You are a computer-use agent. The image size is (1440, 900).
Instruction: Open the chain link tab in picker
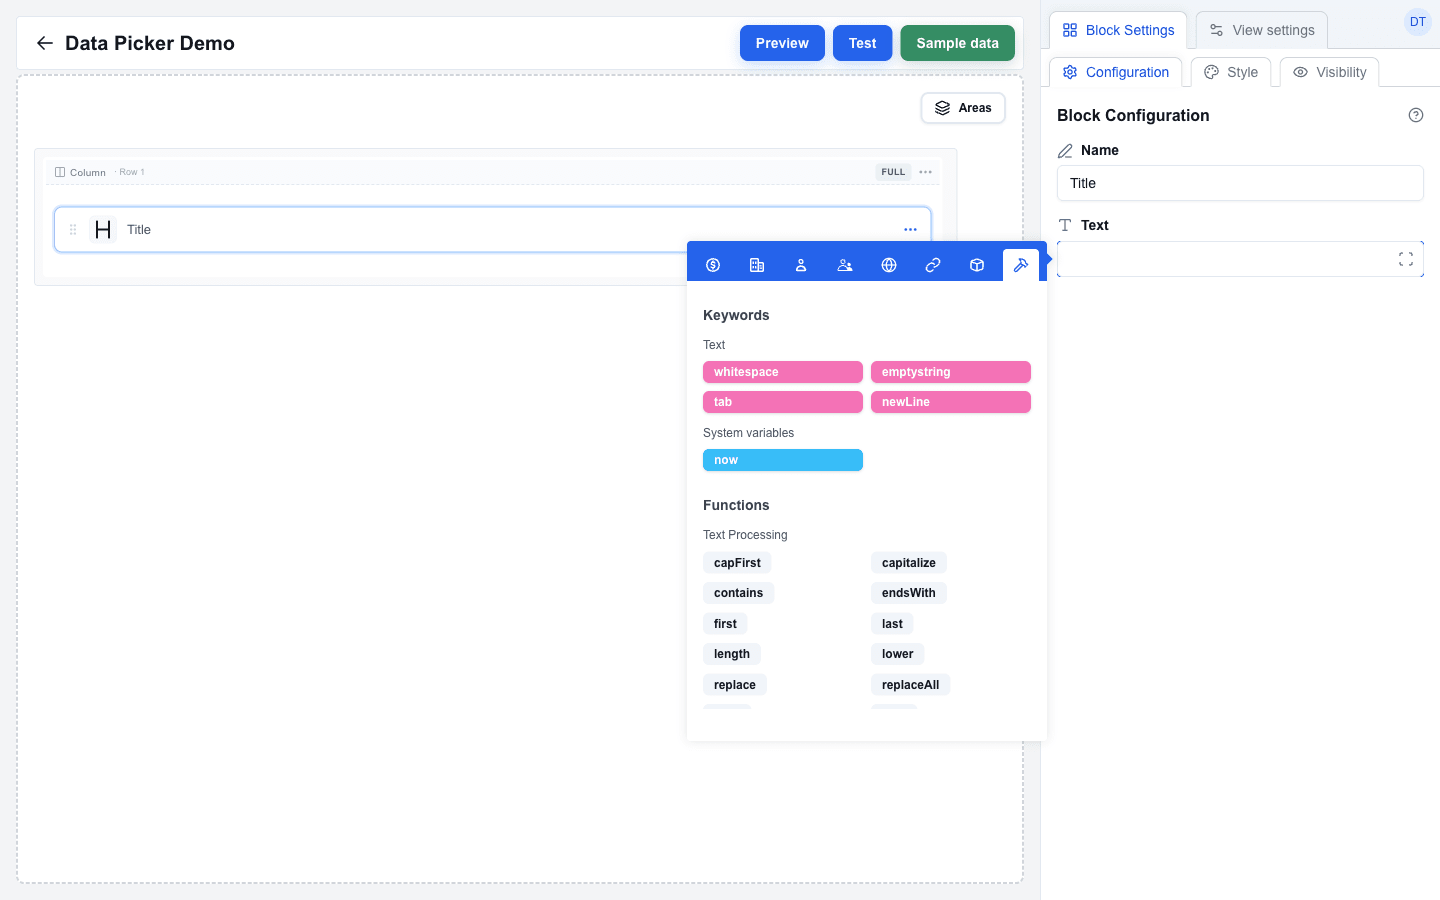coord(933,265)
